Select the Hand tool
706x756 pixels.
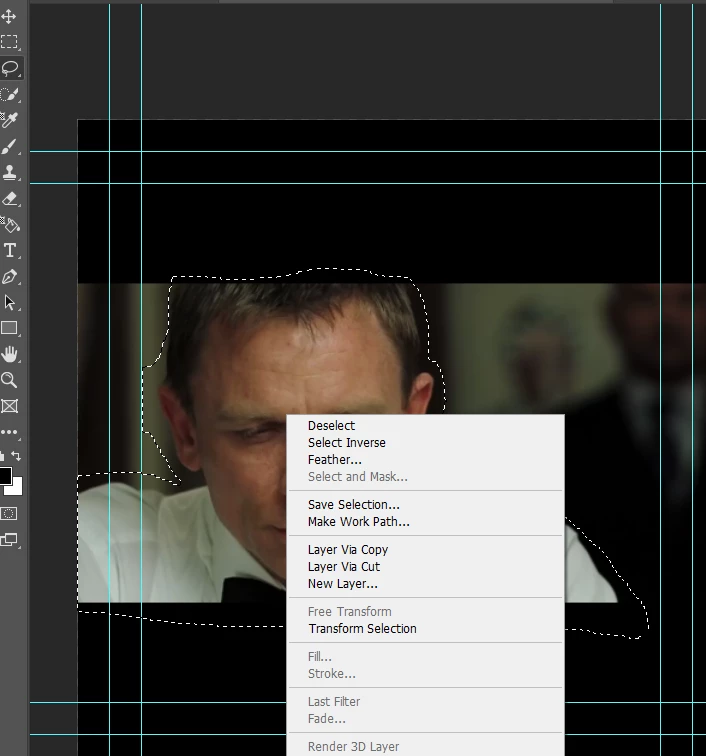click(9, 354)
